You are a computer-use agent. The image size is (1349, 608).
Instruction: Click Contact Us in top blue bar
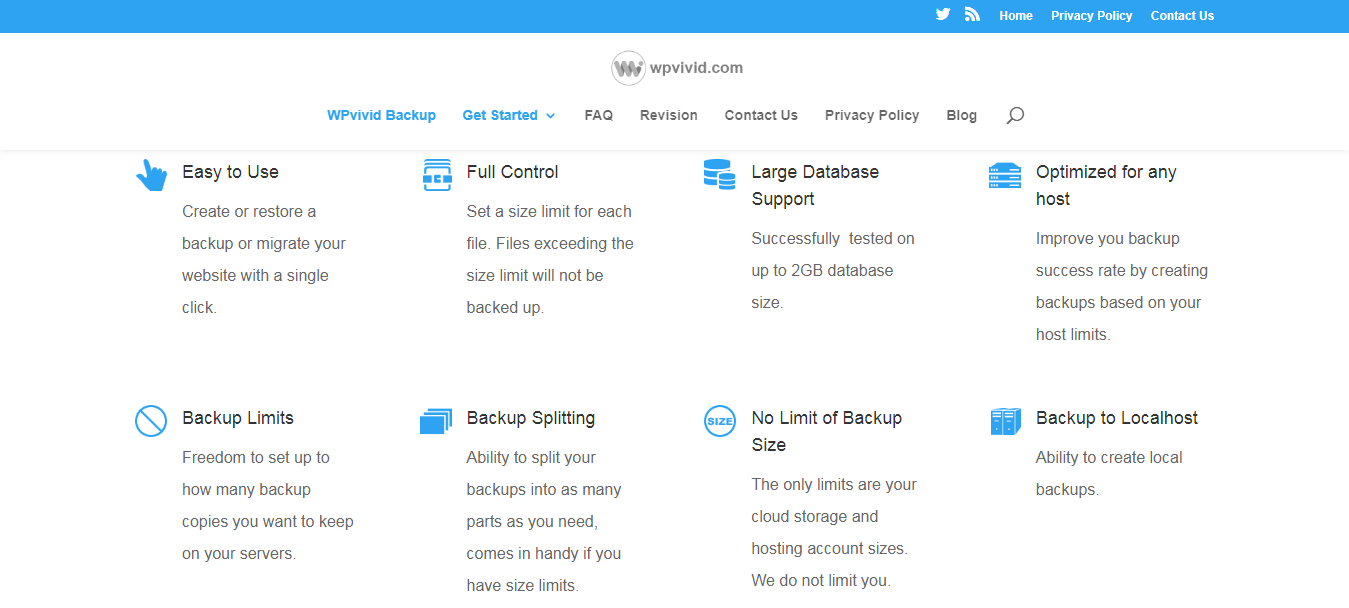coord(1182,16)
